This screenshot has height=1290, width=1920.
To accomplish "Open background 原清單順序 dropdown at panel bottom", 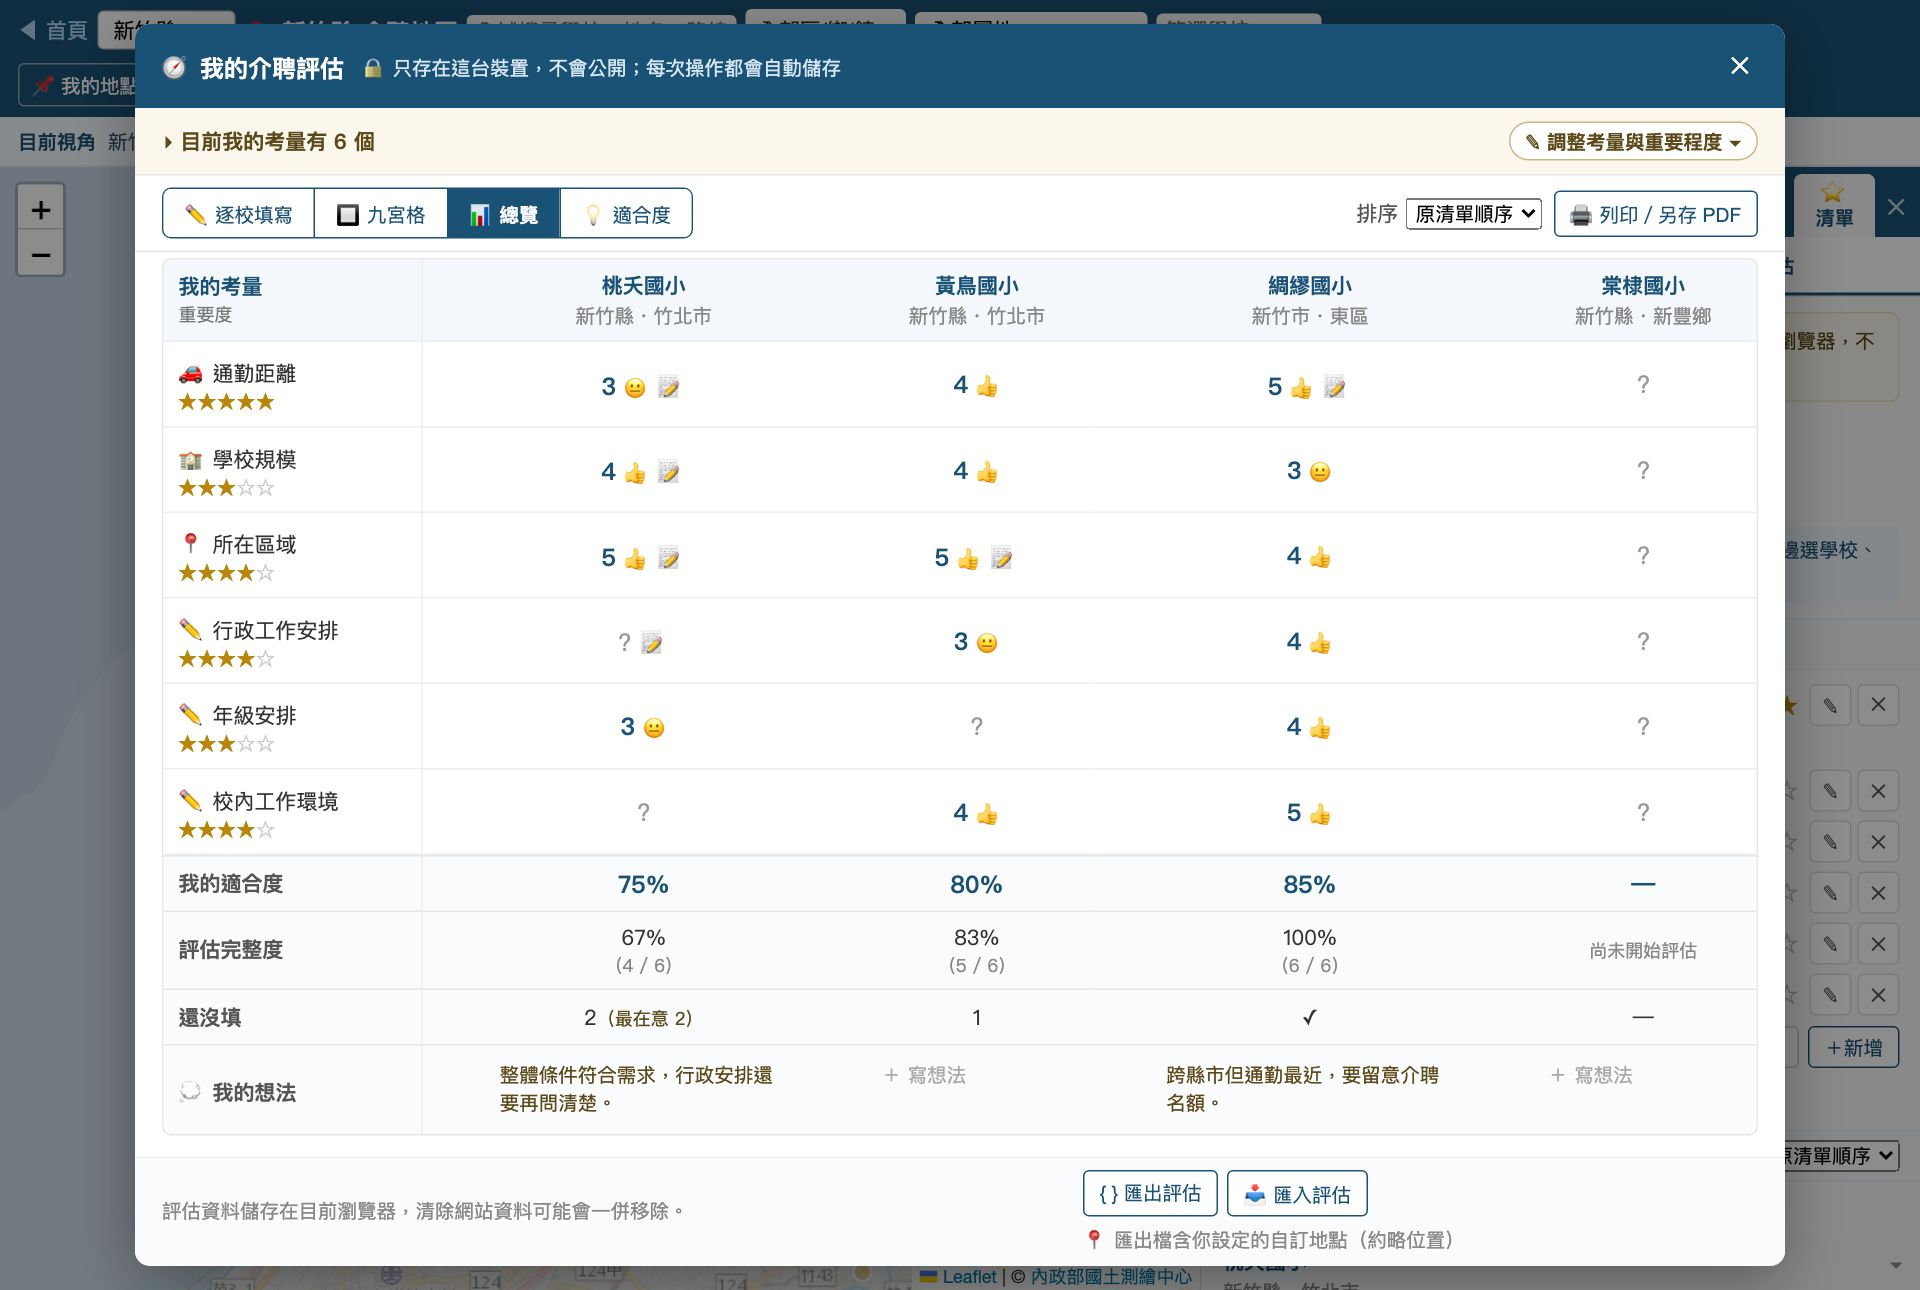I will pos(1840,1156).
